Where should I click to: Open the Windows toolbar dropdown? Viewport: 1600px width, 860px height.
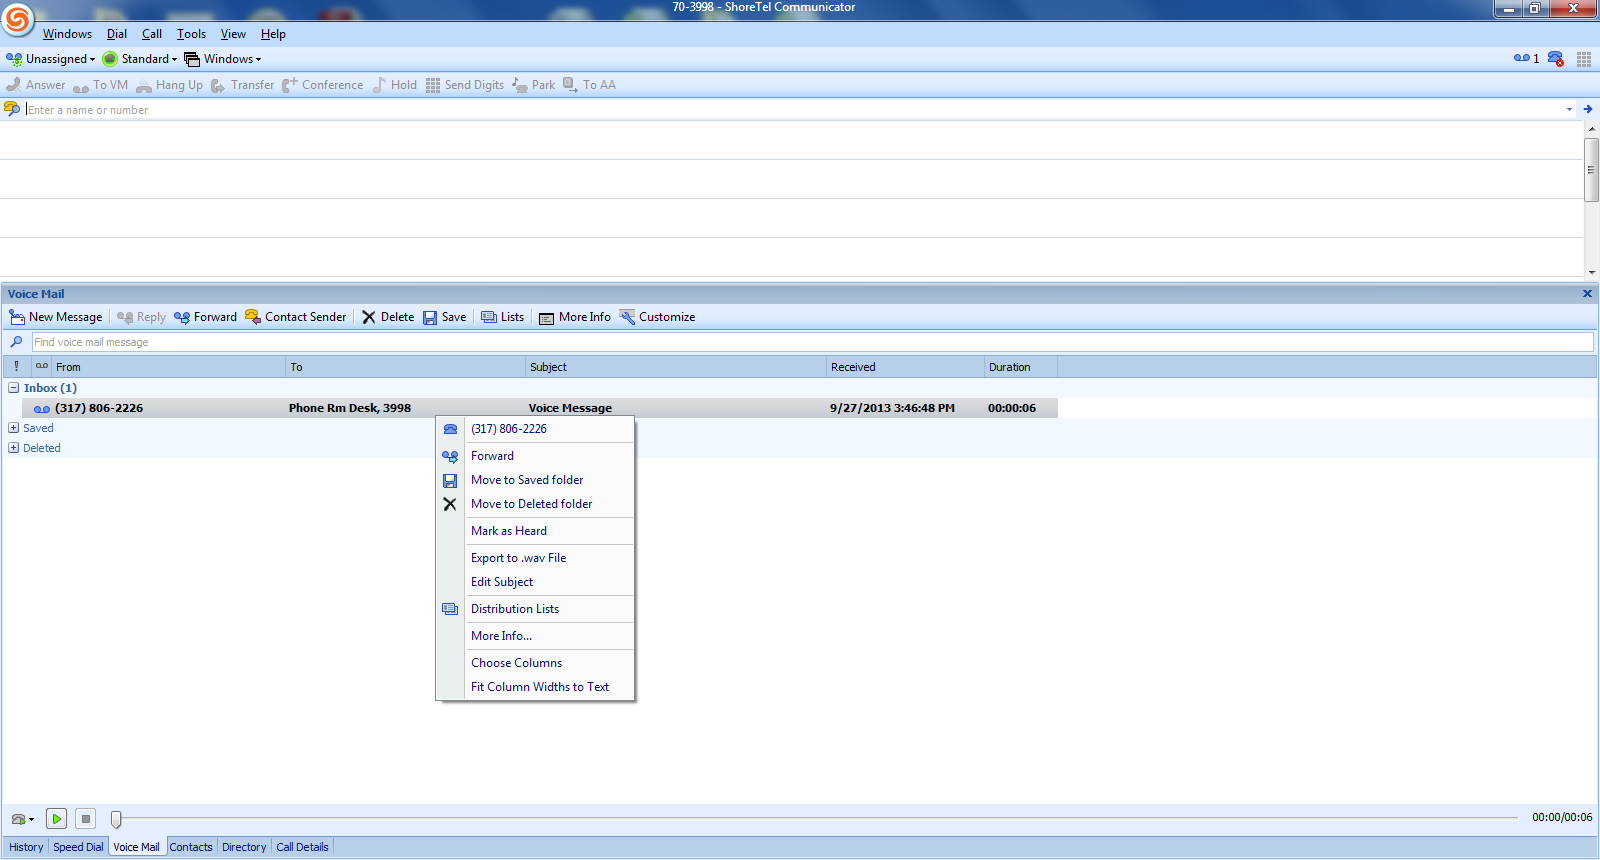point(223,59)
